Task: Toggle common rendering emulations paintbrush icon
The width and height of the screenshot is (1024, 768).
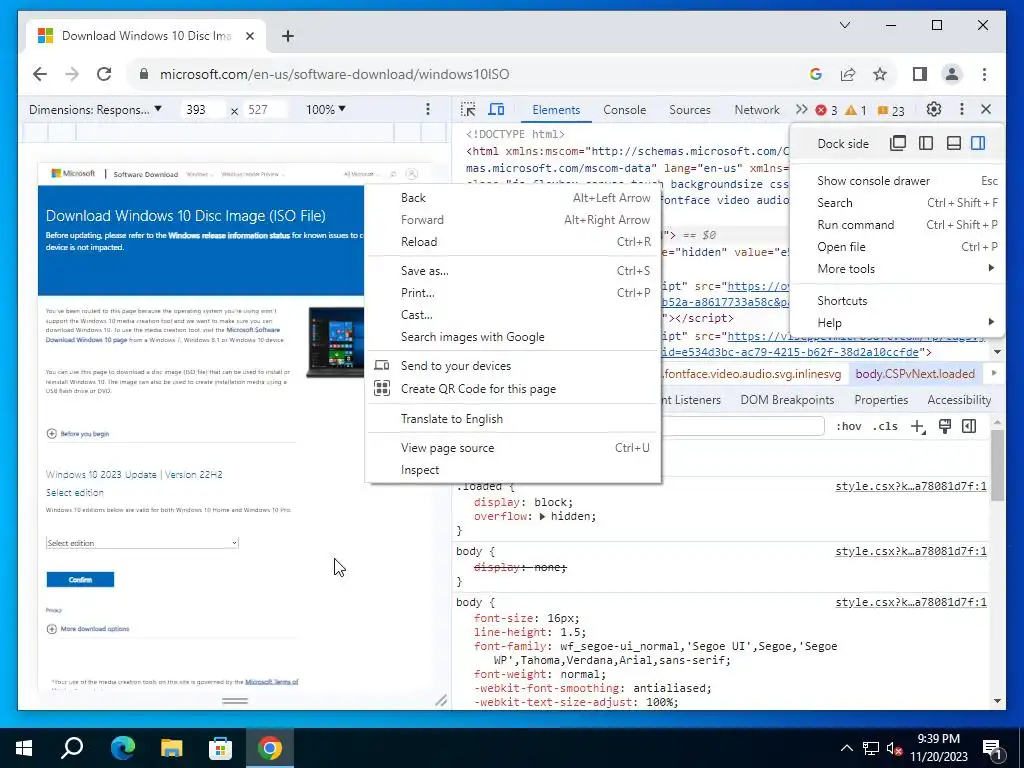Action: pos(944,426)
